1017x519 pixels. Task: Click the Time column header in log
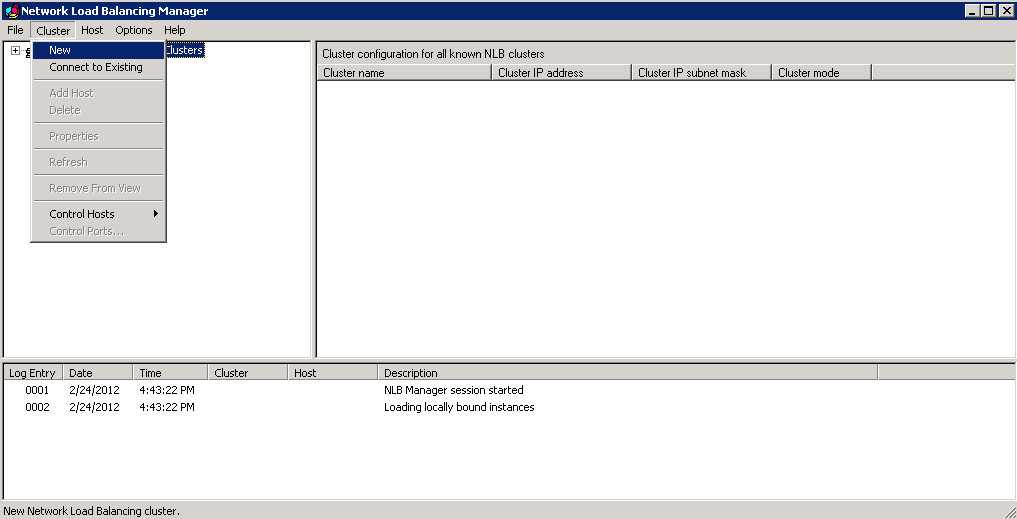tap(171, 372)
